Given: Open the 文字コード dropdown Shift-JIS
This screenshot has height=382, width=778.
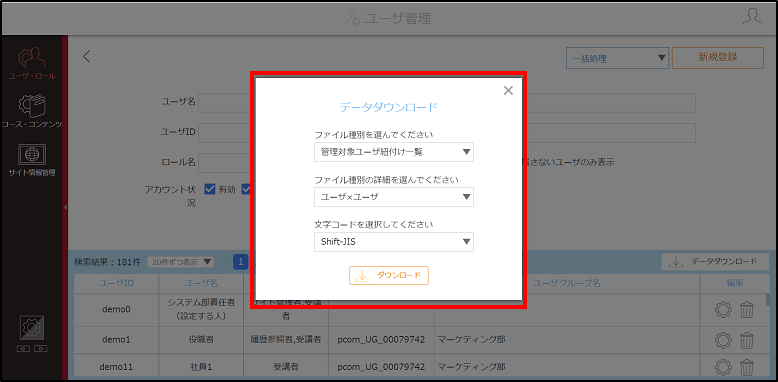Looking at the screenshot, I should tap(394, 242).
